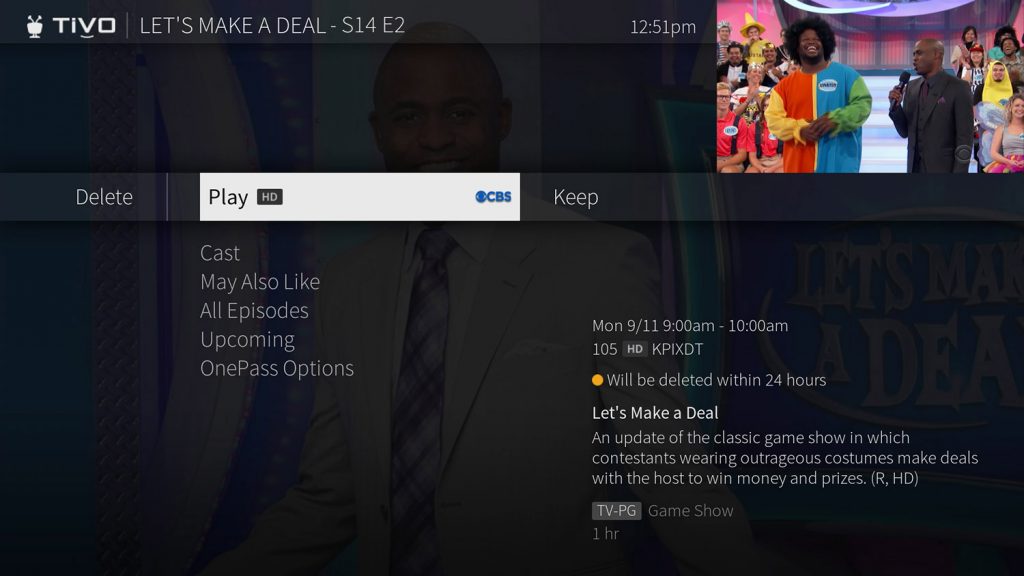Click the Game Show genre label
The image size is (1024, 576).
pos(690,511)
